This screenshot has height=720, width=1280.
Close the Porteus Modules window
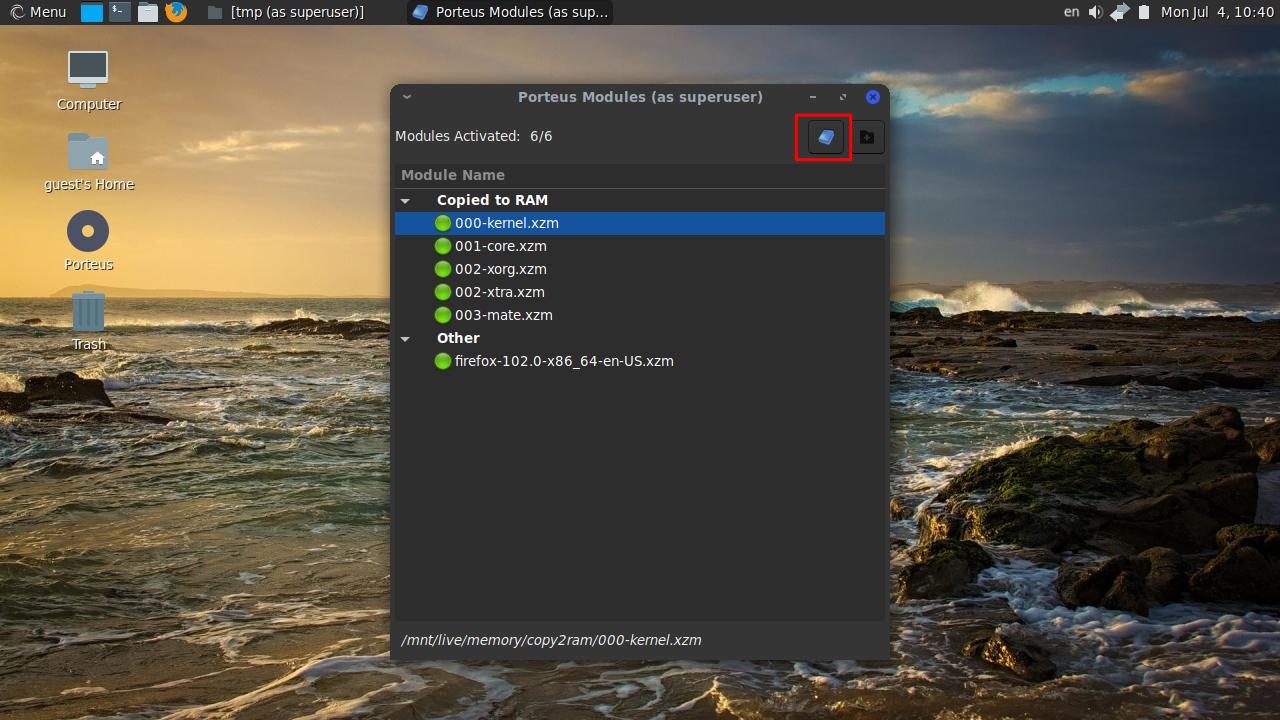coord(872,97)
